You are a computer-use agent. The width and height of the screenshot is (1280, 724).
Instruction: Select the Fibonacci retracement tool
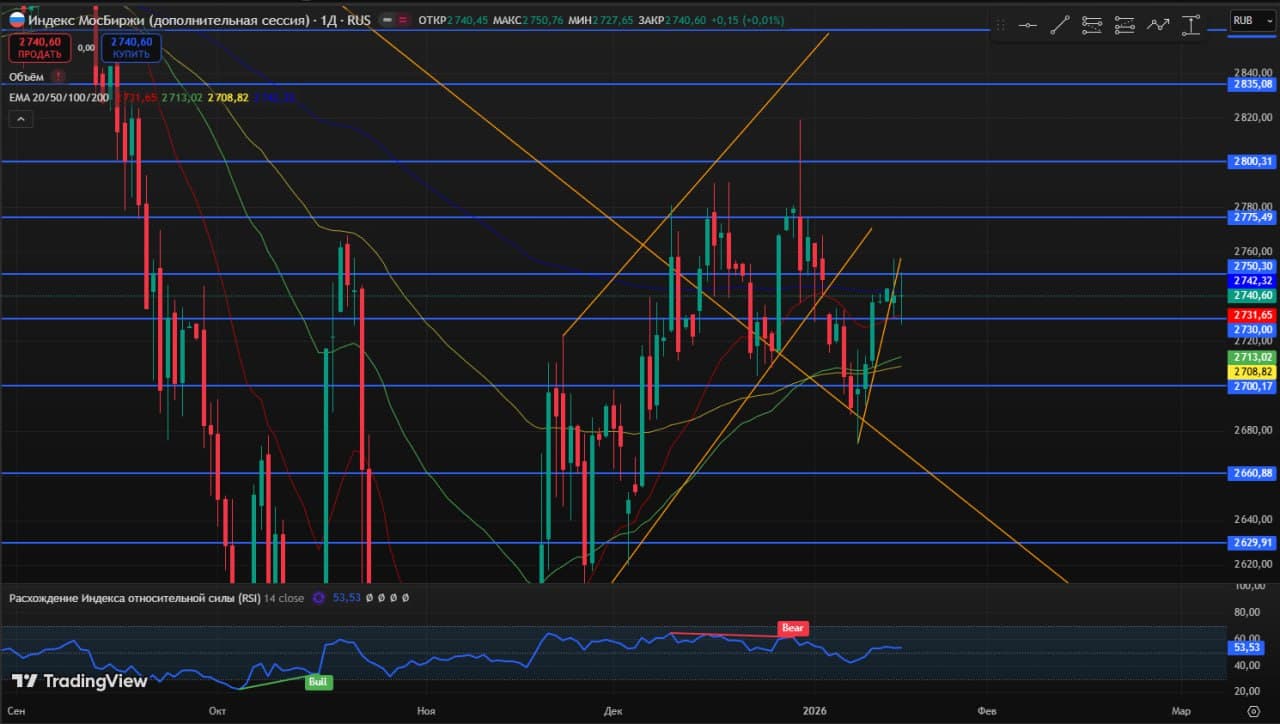(x=1093, y=25)
